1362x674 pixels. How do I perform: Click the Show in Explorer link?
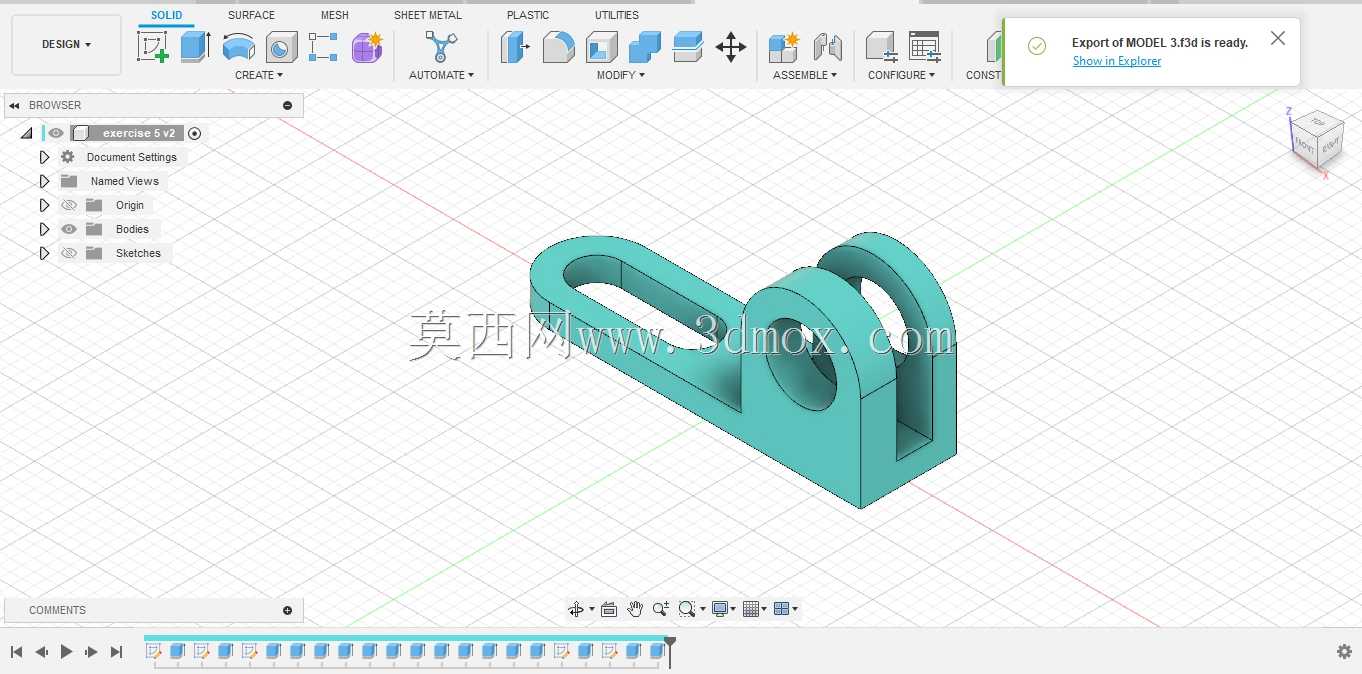click(x=1117, y=61)
